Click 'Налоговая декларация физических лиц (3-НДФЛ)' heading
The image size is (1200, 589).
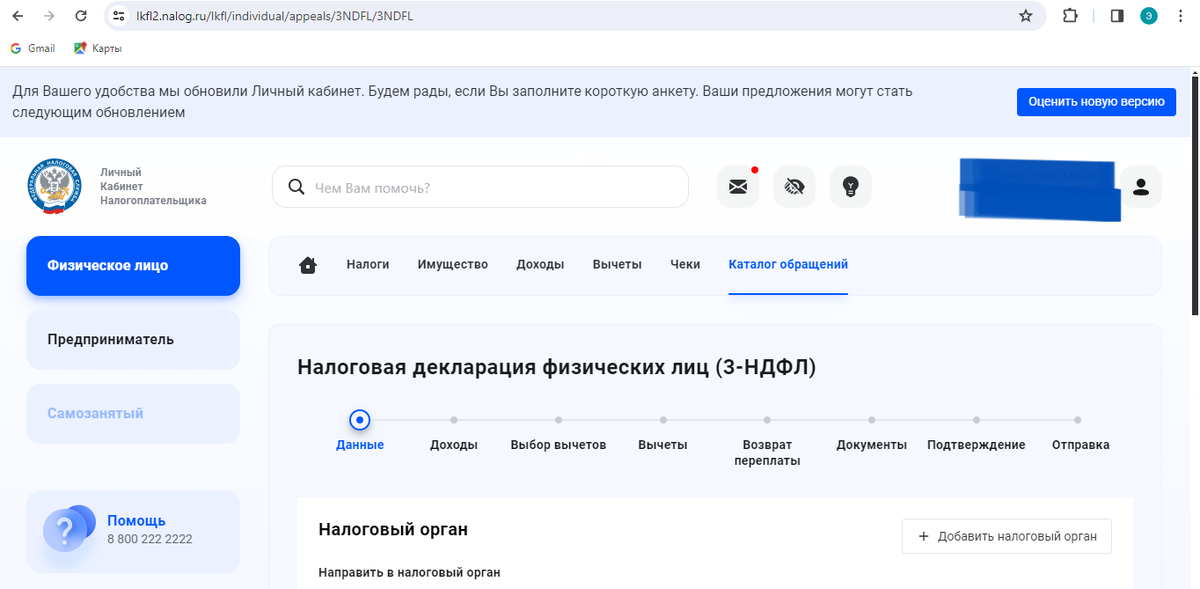tap(557, 367)
